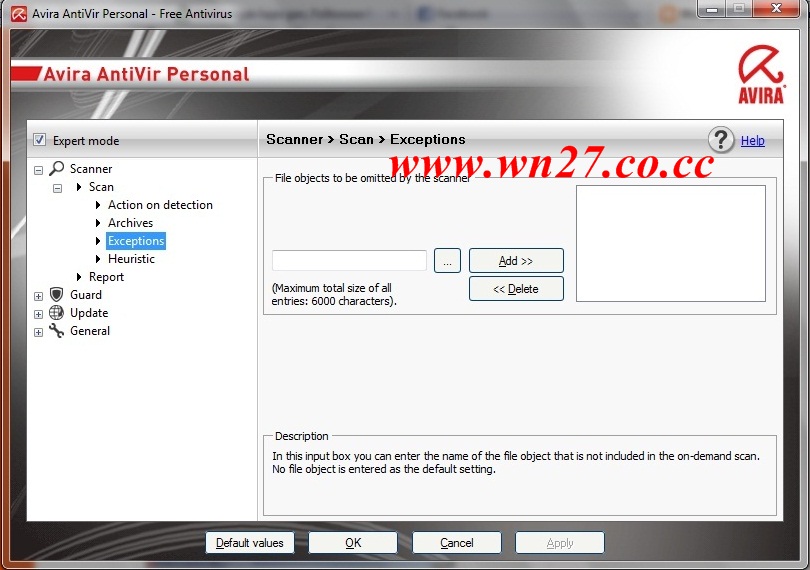810x570 pixels.
Task: Click the << Delete button
Action: 516,288
